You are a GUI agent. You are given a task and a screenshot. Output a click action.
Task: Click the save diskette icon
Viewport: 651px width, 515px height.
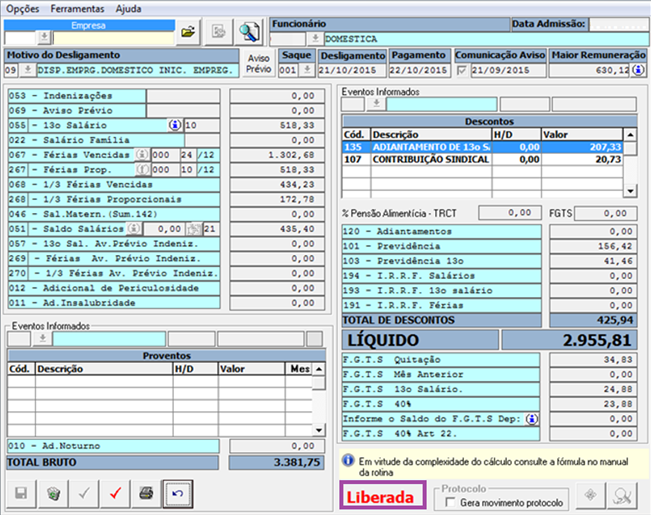pos(21,493)
